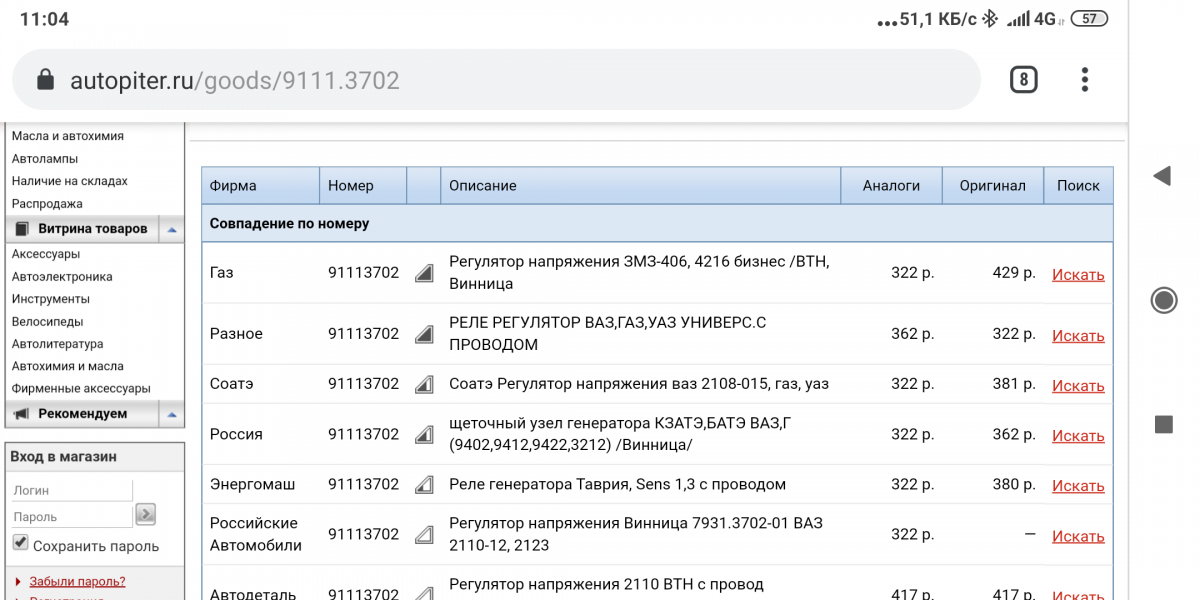The height and width of the screenshot is (600, 1200).
Task: Tap the Android back navigation triangle
Action: pos(1162,177)
